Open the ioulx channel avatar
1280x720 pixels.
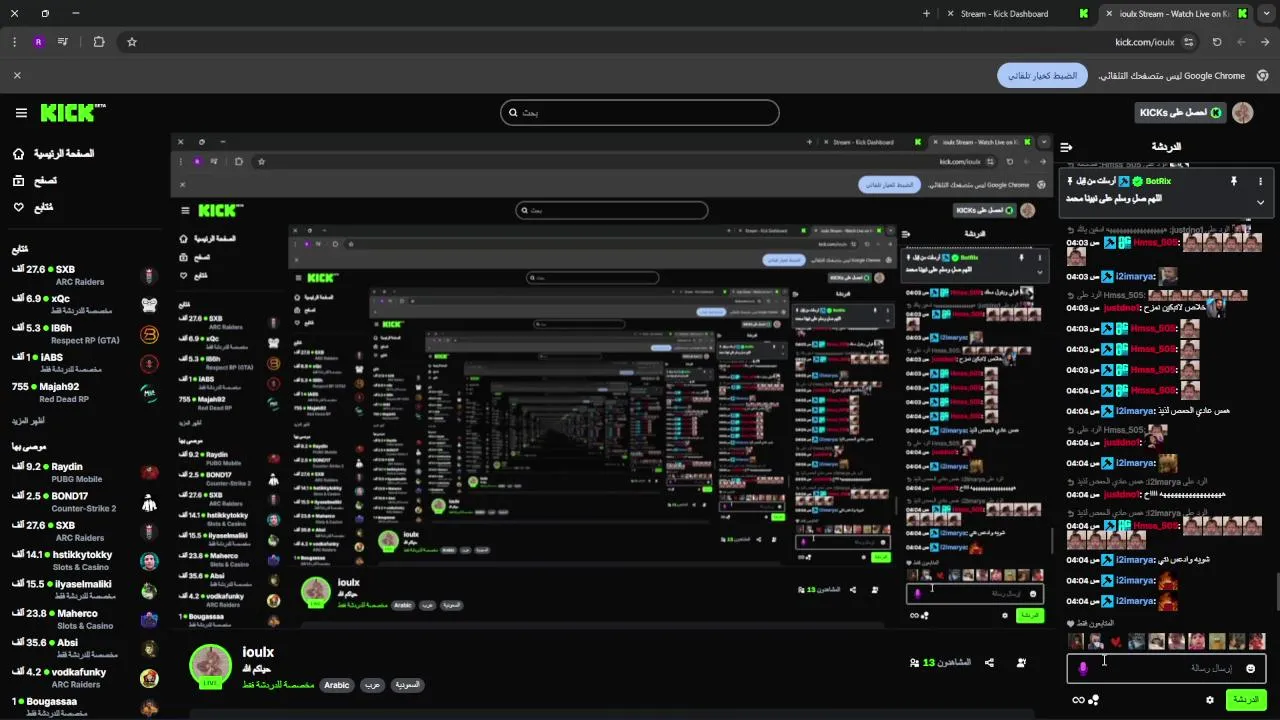tap(210, 666)
